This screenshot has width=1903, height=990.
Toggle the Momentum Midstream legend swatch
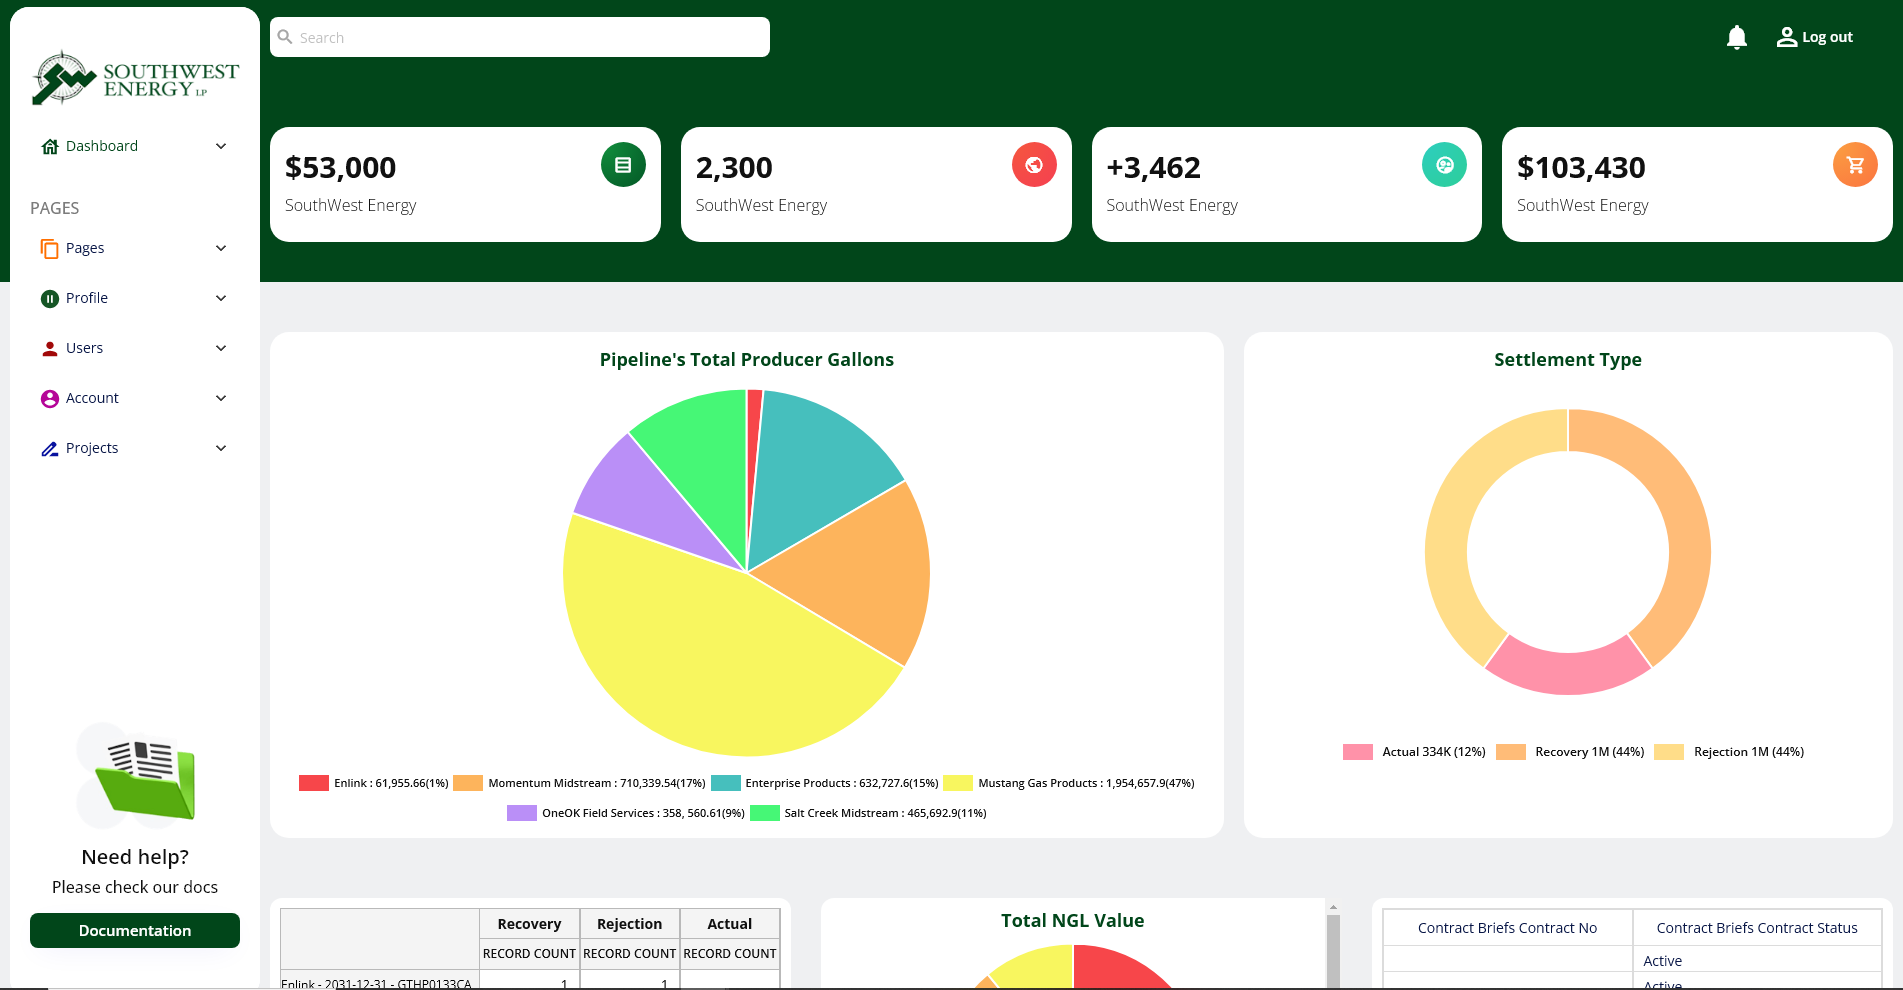coord(468,783)
